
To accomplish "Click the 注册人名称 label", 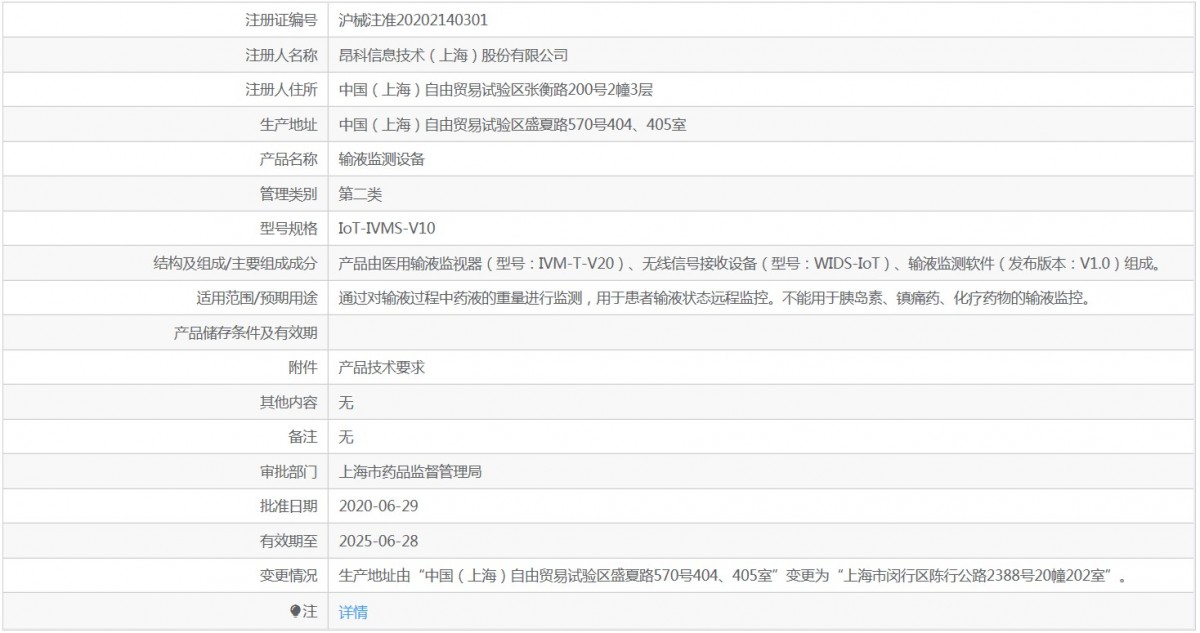I will point(281,54).
